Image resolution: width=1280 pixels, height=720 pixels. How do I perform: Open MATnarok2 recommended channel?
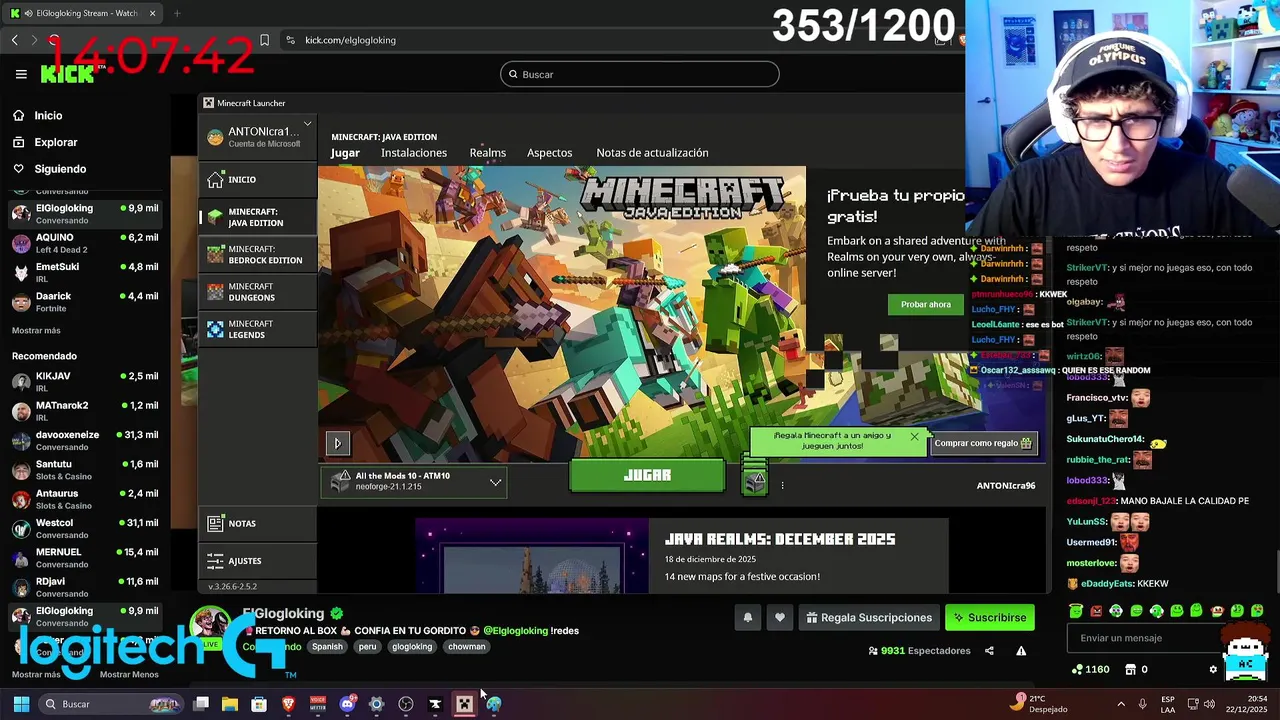[x=85, y=411]
